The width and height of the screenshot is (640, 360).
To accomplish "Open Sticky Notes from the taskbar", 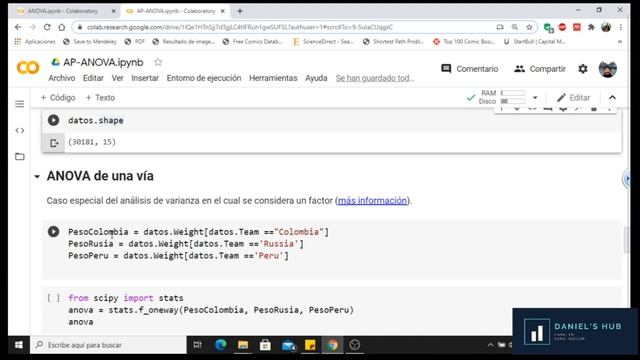I will [x=310, y=345].
